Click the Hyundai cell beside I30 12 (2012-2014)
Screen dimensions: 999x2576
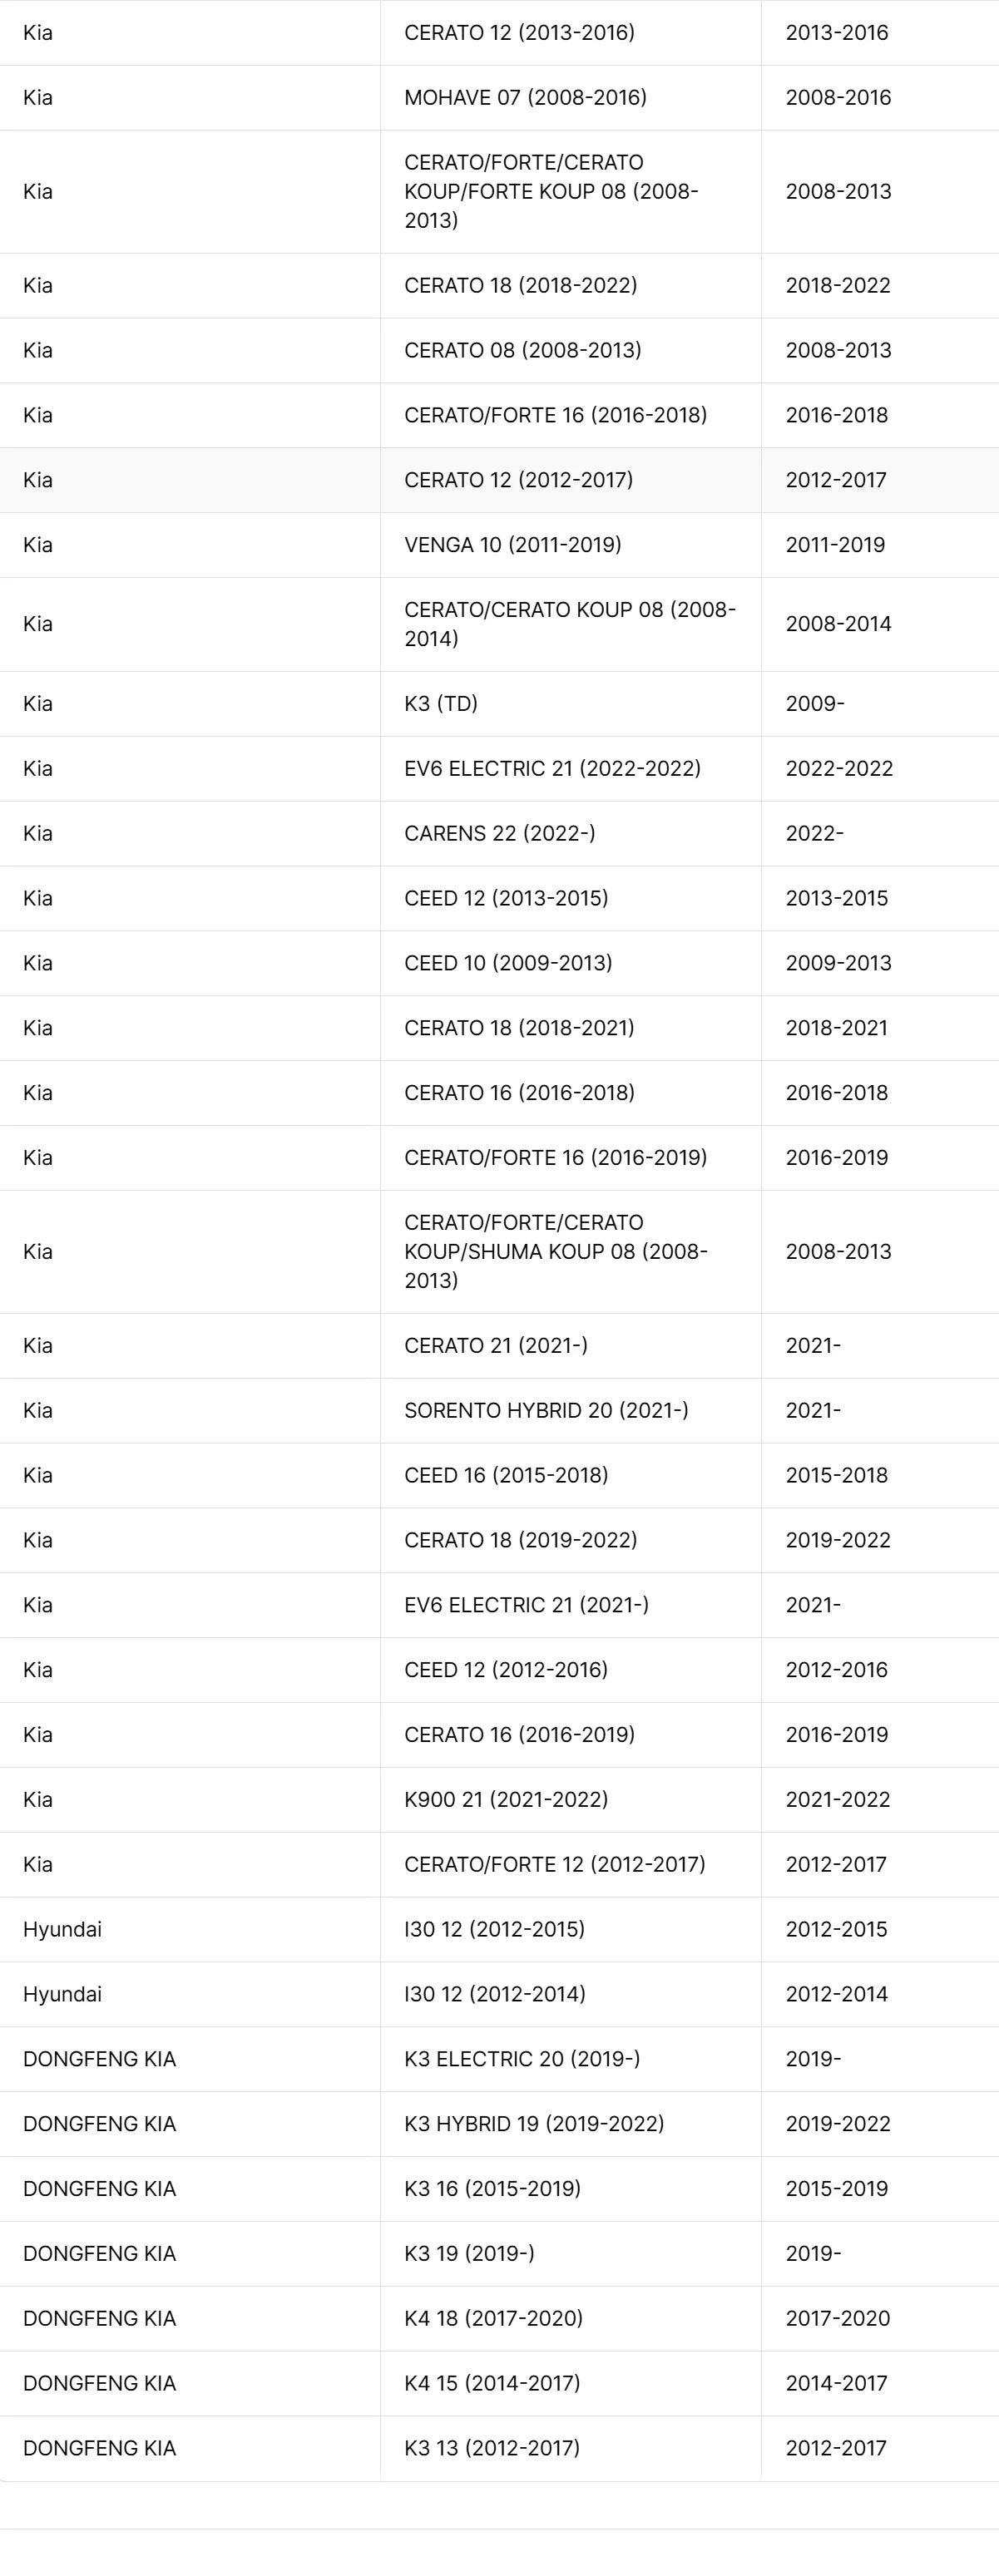[x=62, y=1994]
